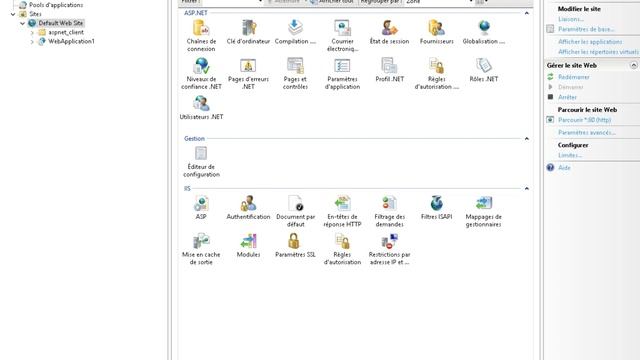
Task: Click the ASP.NET group header
Action: pos(196,13)
